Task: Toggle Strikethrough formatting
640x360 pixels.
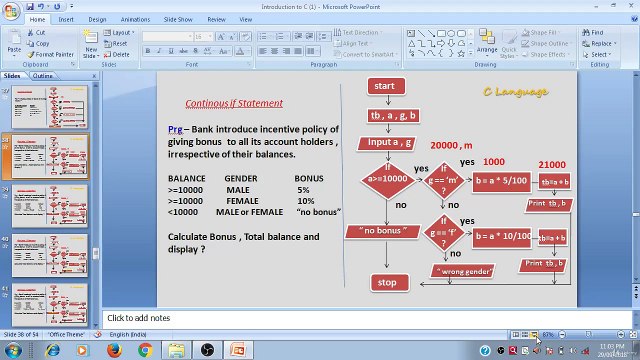Action: [x=183, y=51]
